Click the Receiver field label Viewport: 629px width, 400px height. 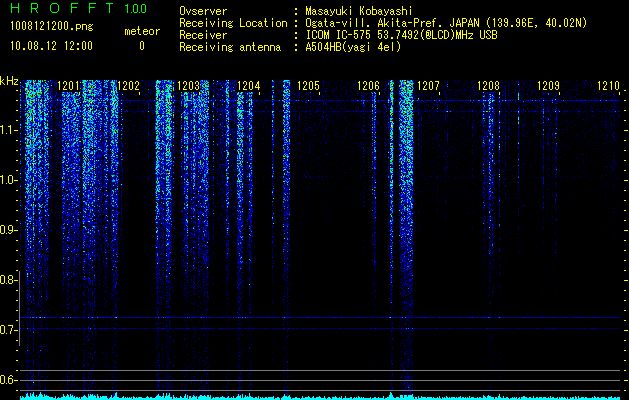click(203, 35)
